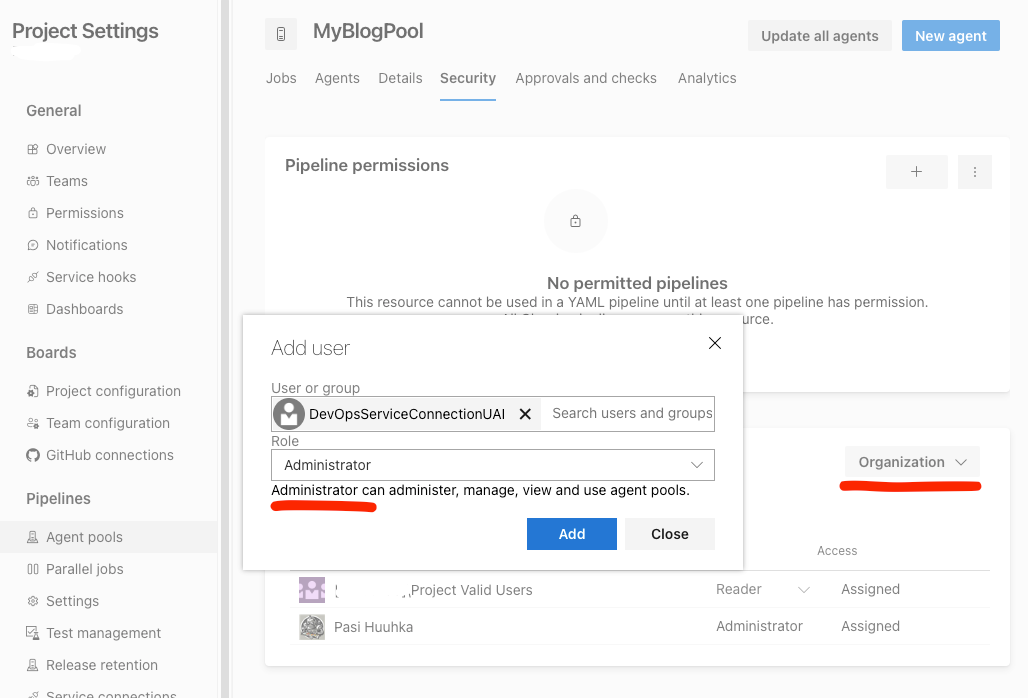Switch to the Agents tab
Screen dimensions: 1028x698
[337, 78]
